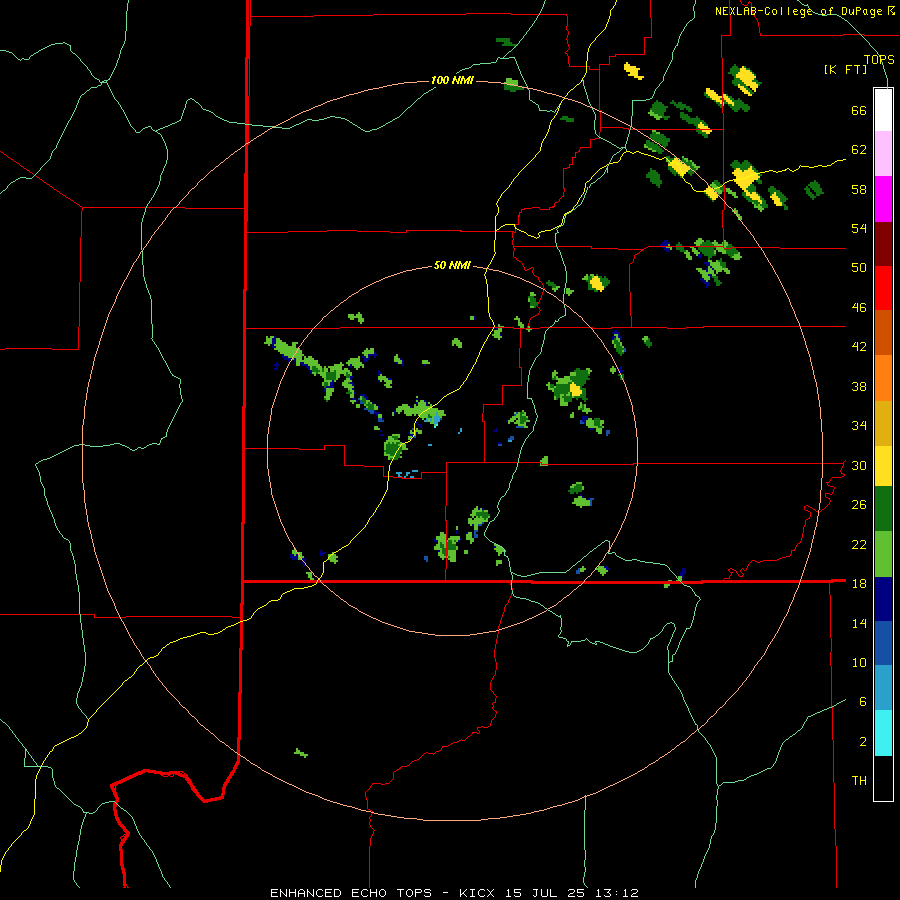Click the Enhanced Echo Tops KICX caption

coord(454,893)
